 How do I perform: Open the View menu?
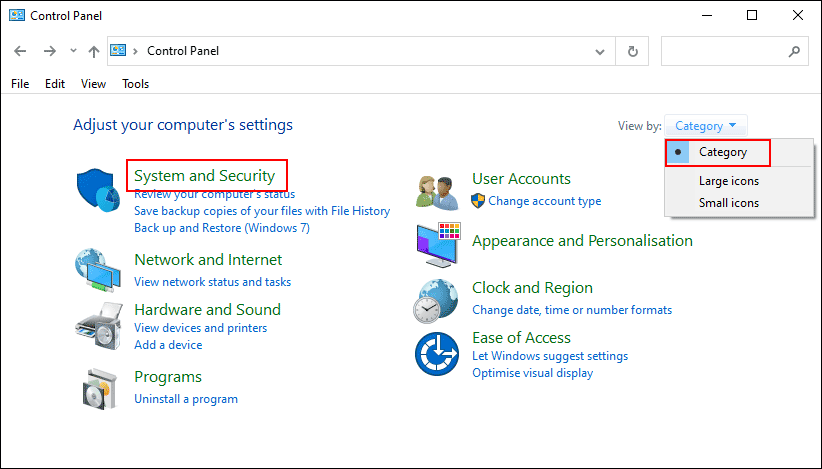click(93, 84)
